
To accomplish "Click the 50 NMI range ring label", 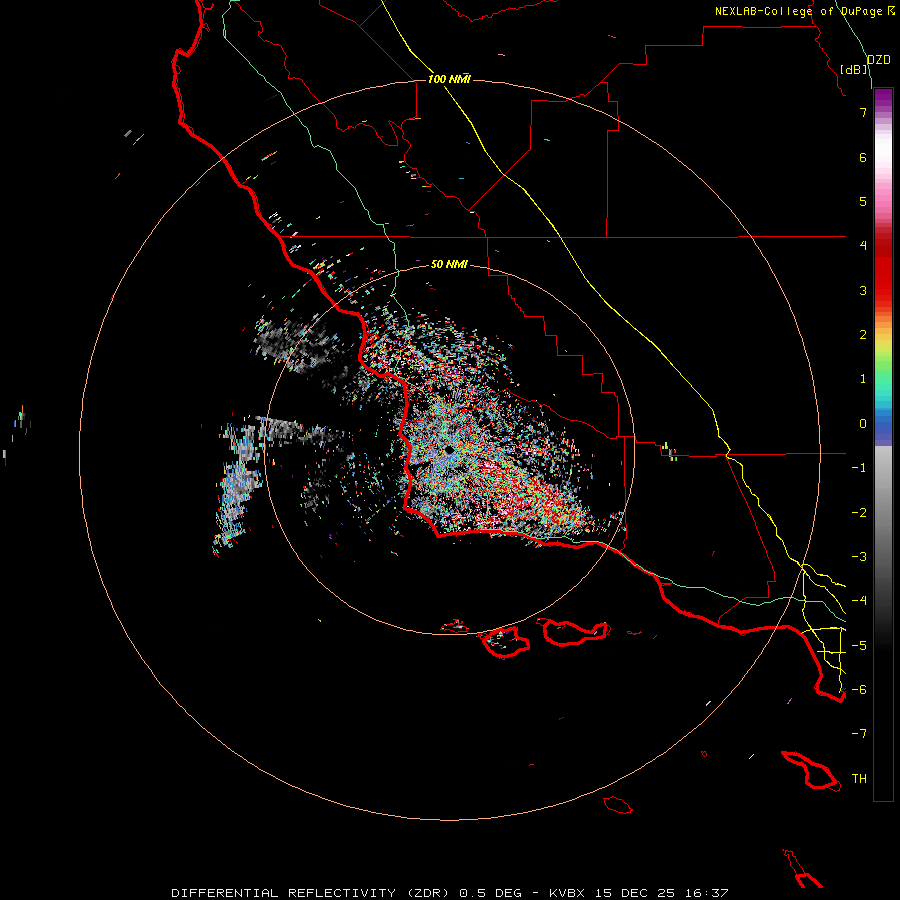I will pos(449,264).
